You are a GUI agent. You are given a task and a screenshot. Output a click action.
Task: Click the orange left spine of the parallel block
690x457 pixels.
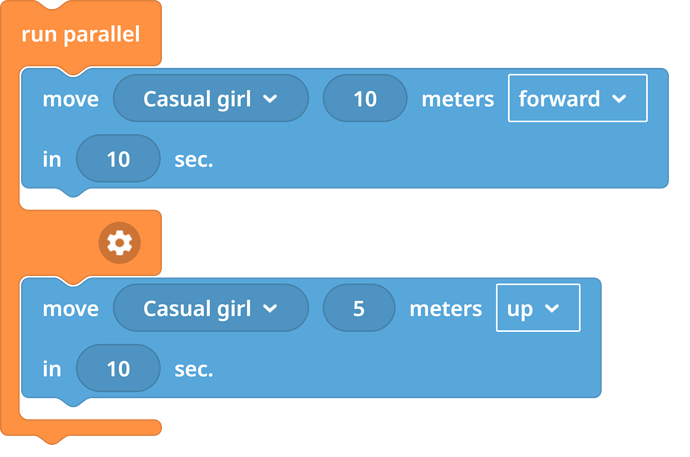[x=9, y=300]
